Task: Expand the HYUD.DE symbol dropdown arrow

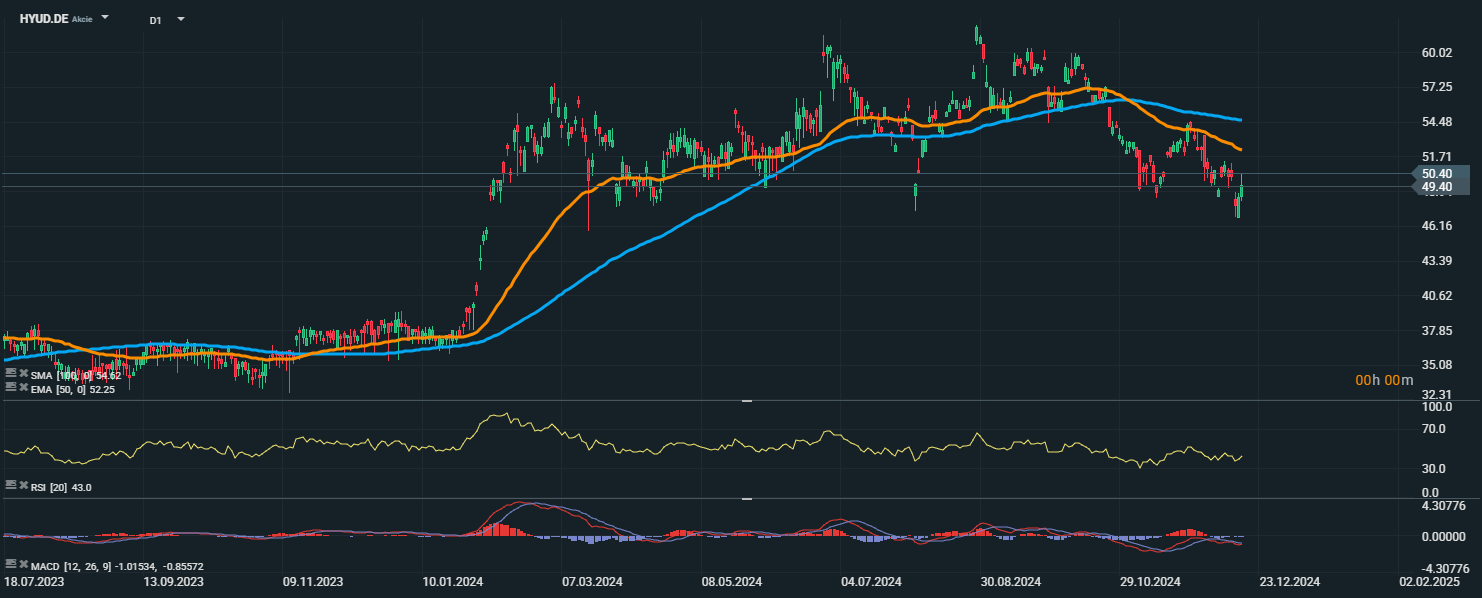Action: pyautogui.click(x=105, y=18)
